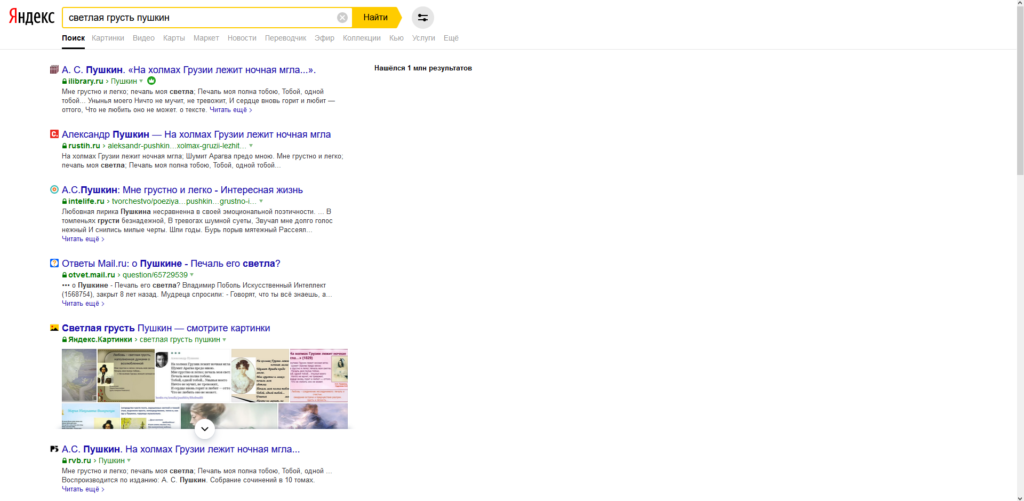Screen dimensions: 1024x501
Task: Open the Коллекции tab
Action: [x=362, y=38]
